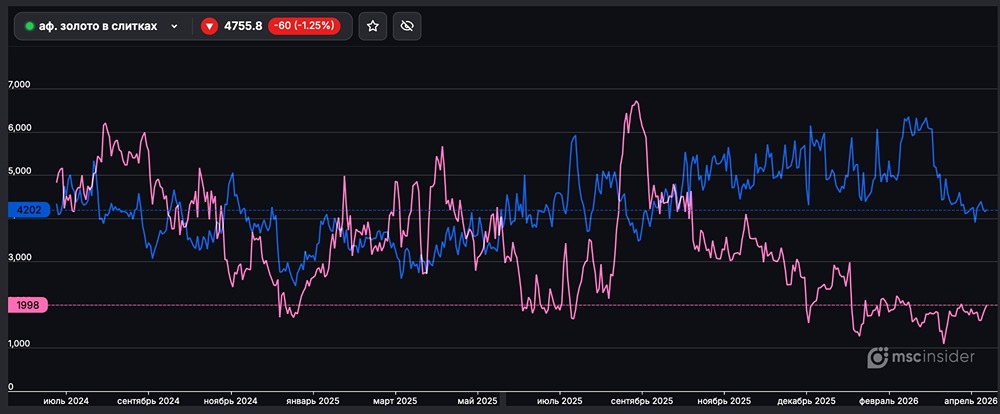Click the июль 2024 axis label

(66, 400)
